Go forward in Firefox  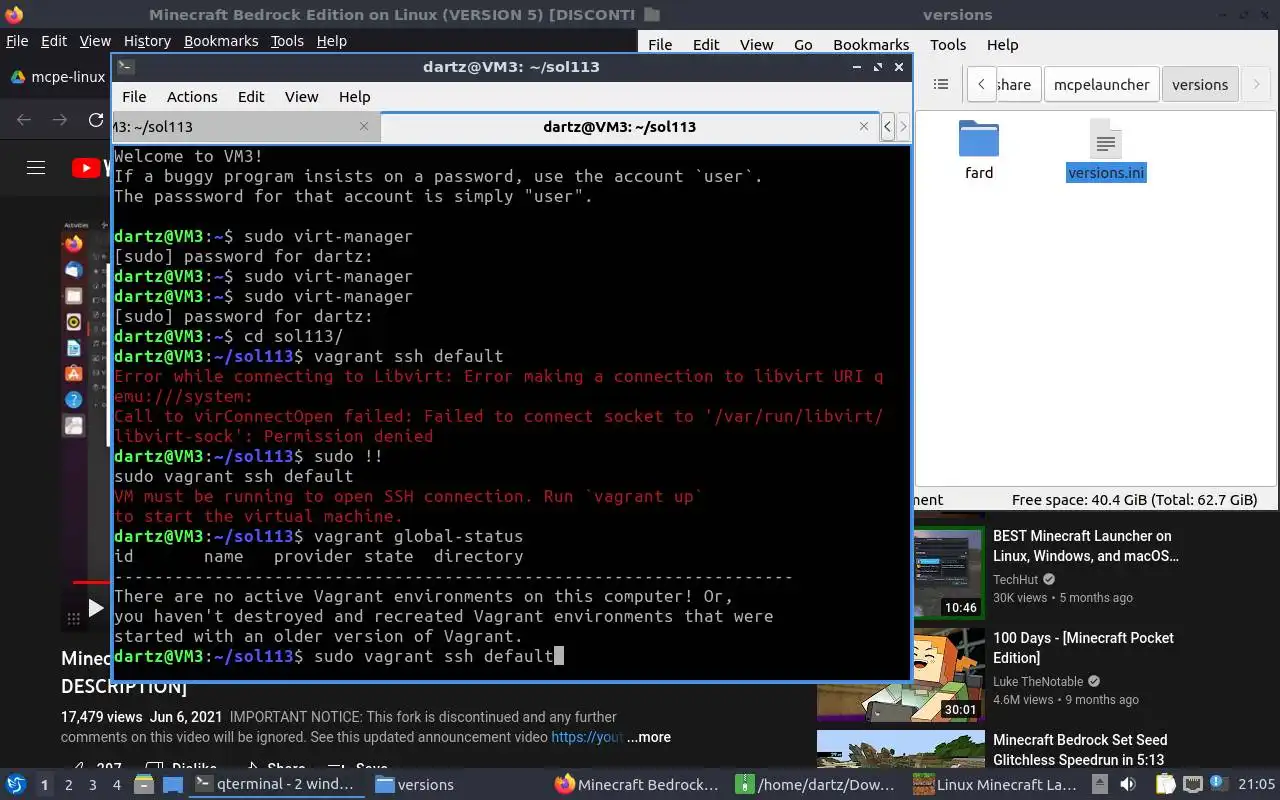60,120
